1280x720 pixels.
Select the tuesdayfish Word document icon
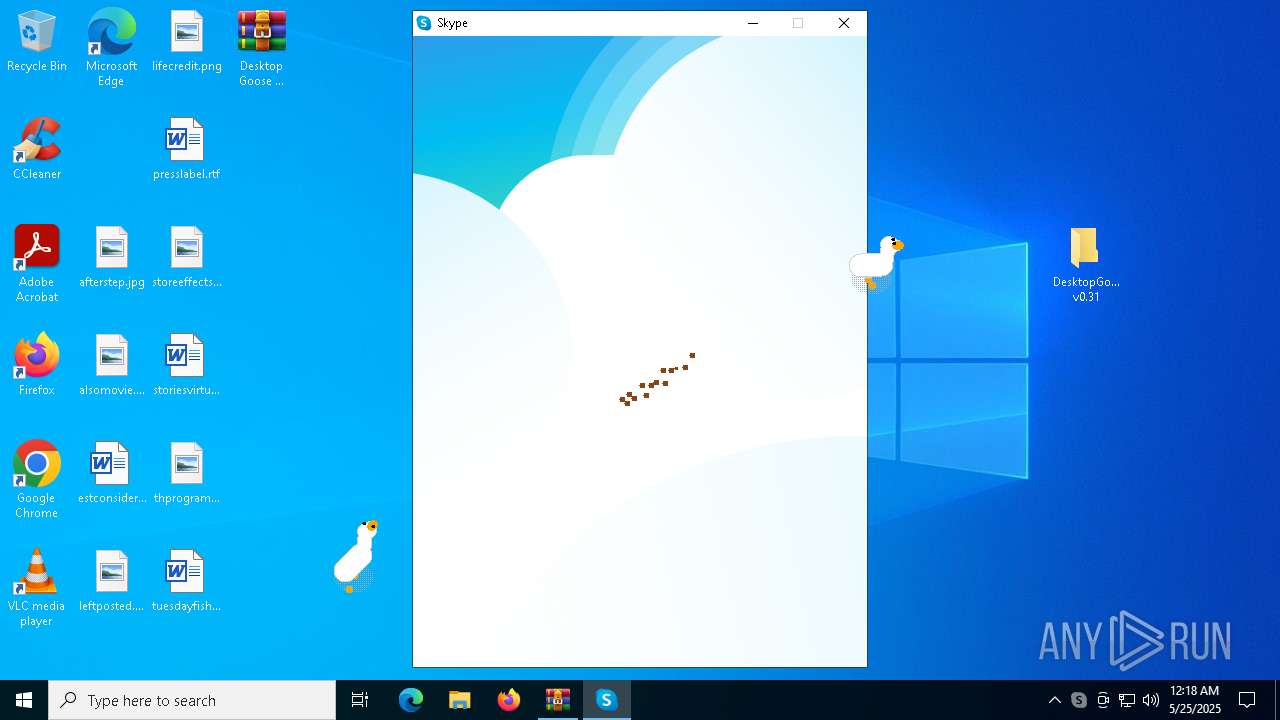point(186,581)
